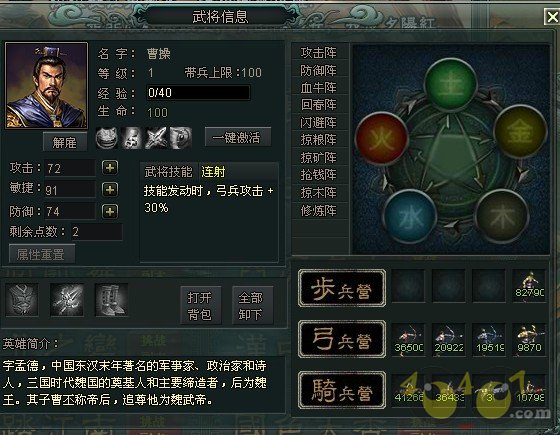The height and width of the screenshot is (435, 560).
Task: Choose the 回春阵 formation entry
Action: coord(319,105)
